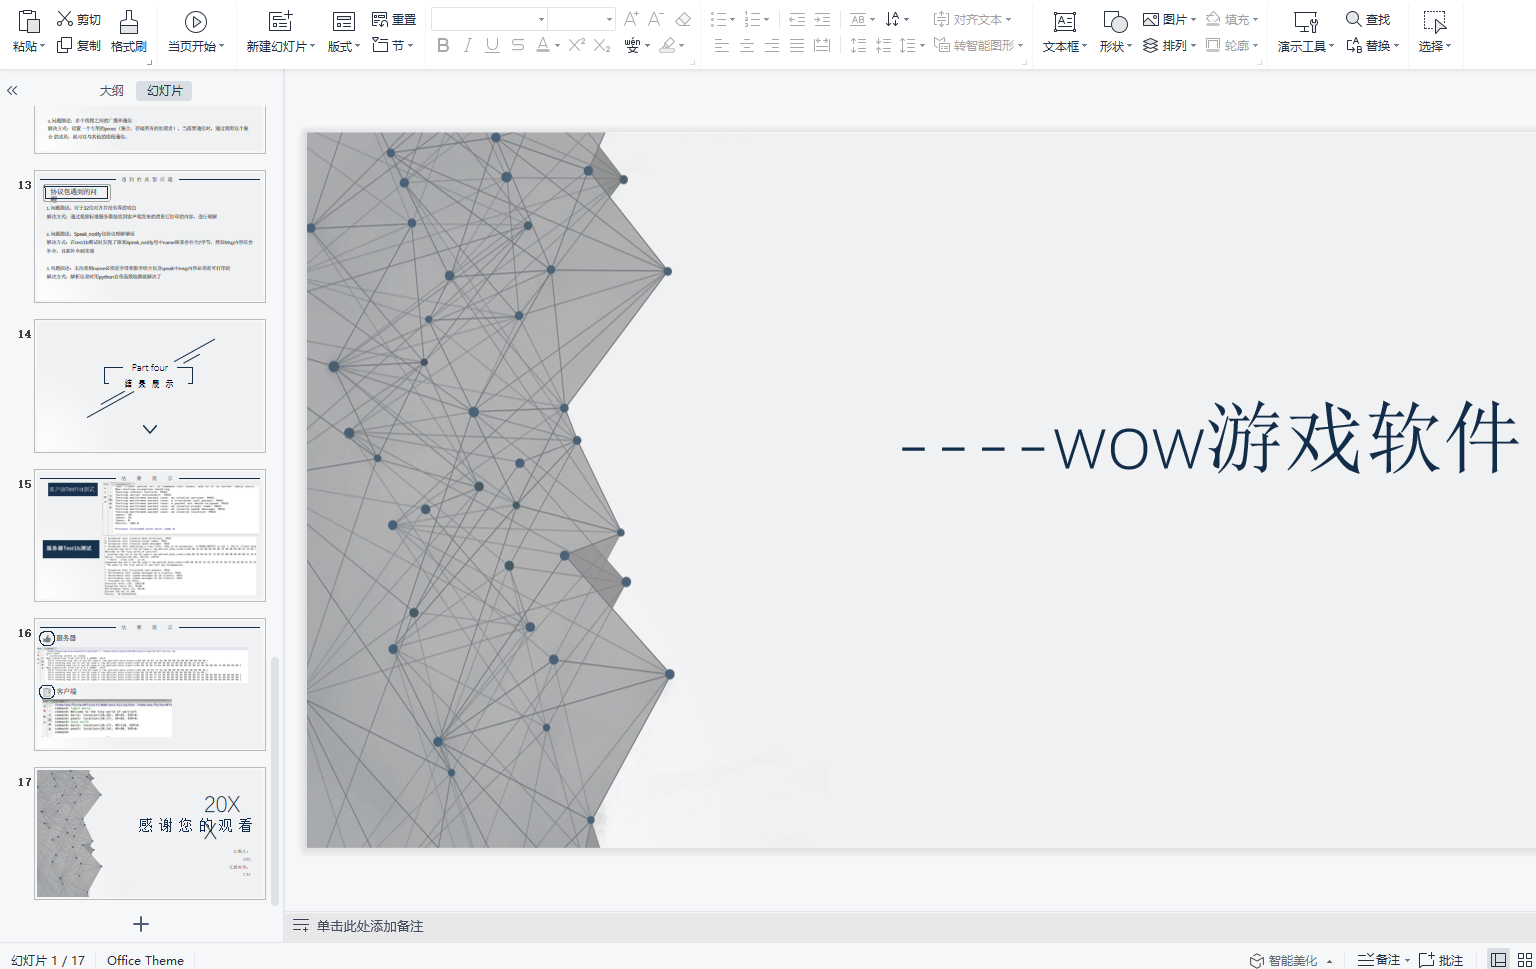The image size is (1536, 969).
Task: Open the font size combo box
Action: (581, 19)
